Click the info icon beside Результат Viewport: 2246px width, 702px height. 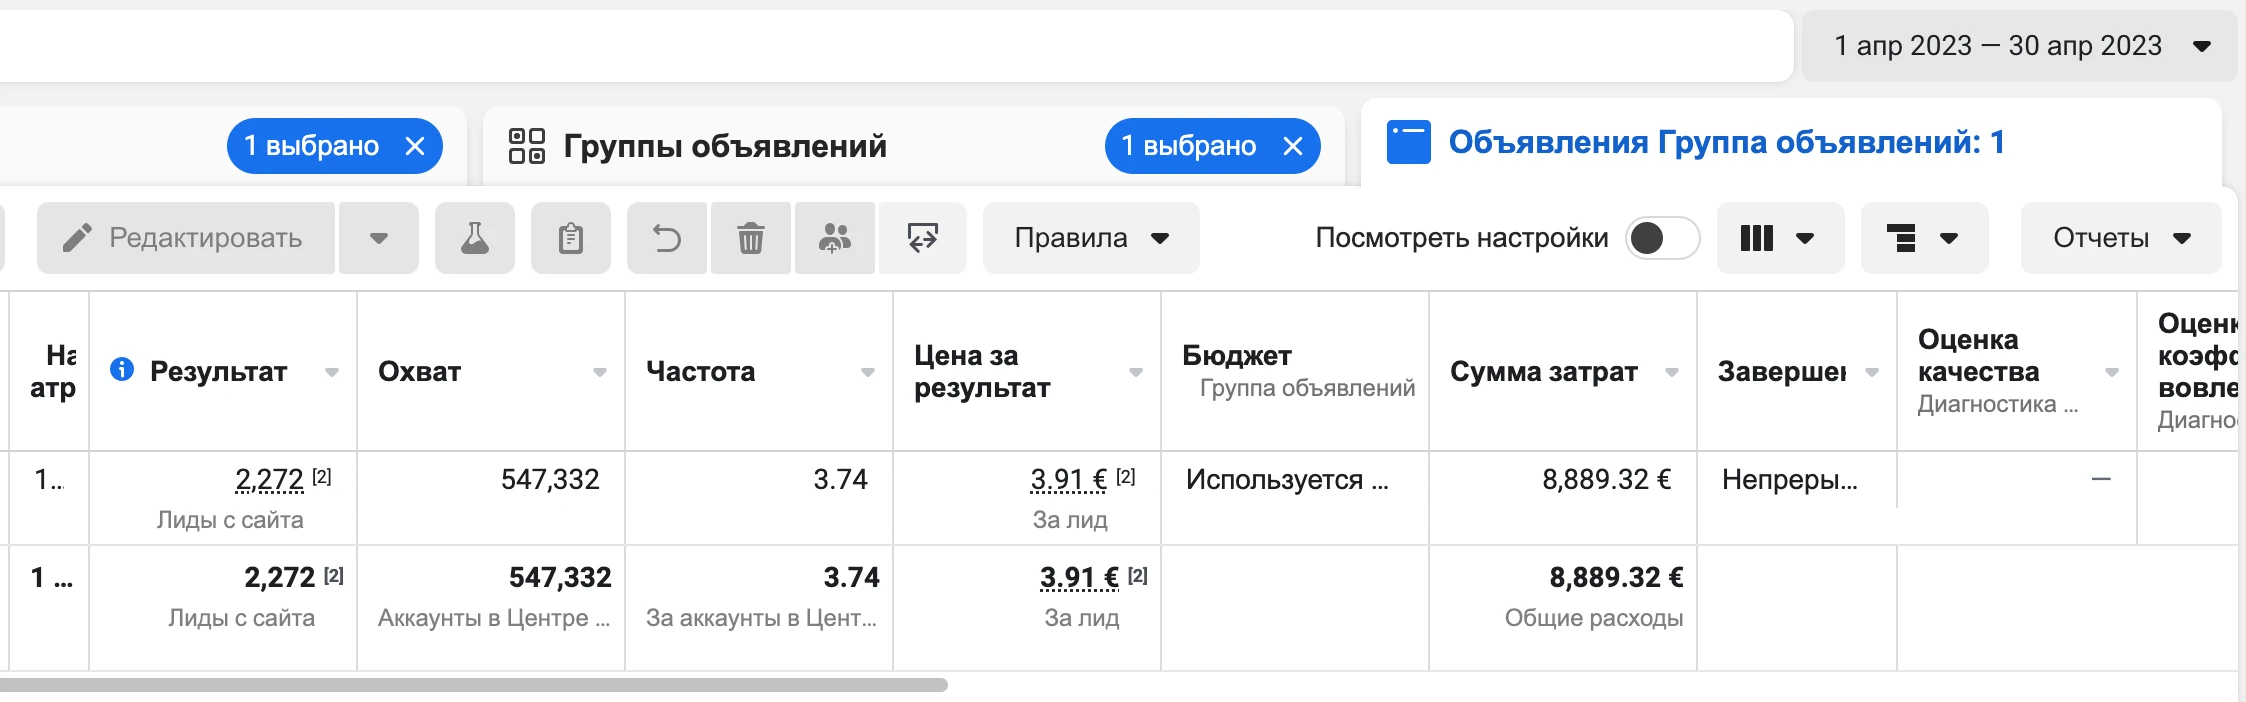coord(122,369)
